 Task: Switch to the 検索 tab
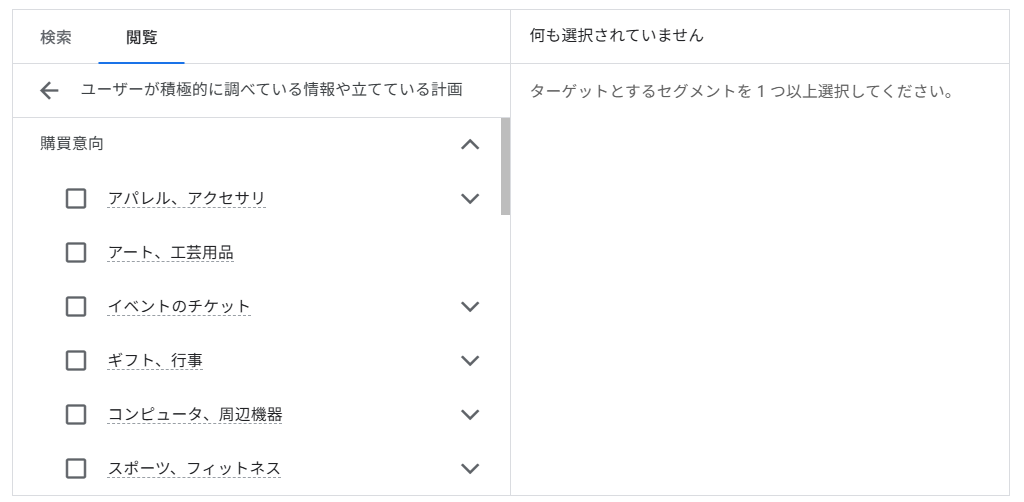tap(56, 37)
